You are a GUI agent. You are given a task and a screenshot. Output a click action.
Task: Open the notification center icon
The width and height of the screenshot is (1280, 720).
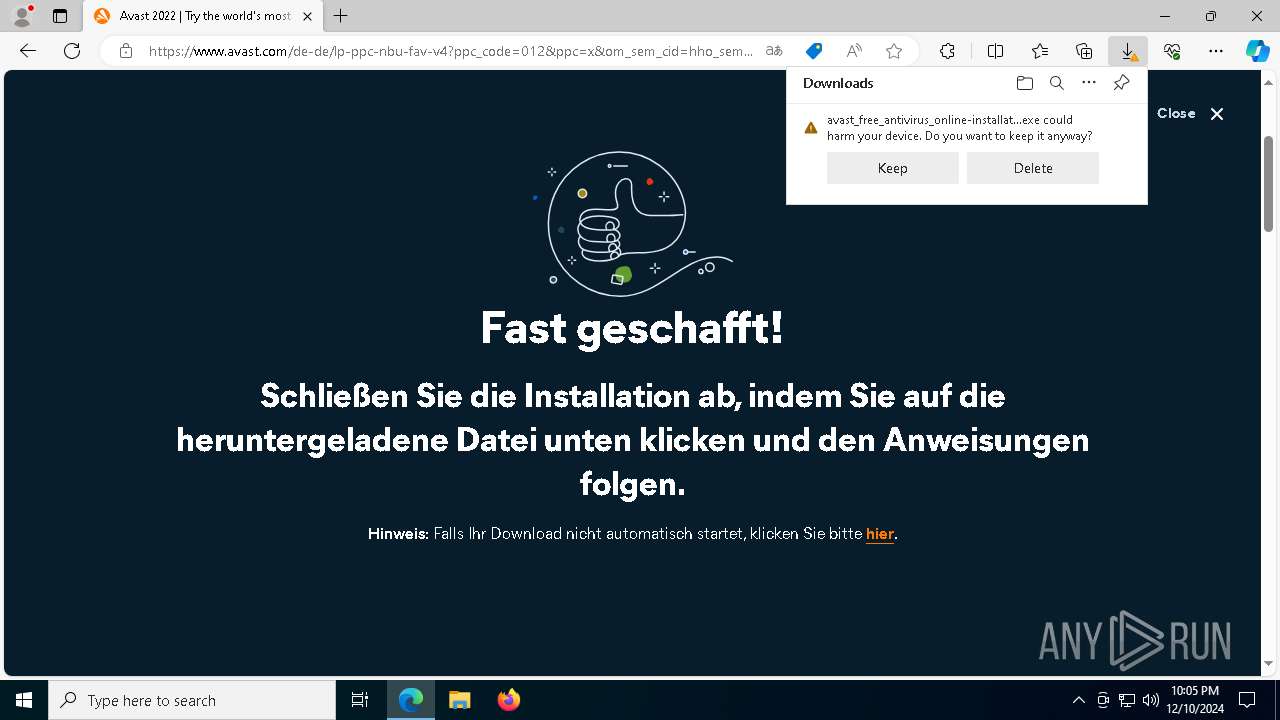tap(1247, 700)
